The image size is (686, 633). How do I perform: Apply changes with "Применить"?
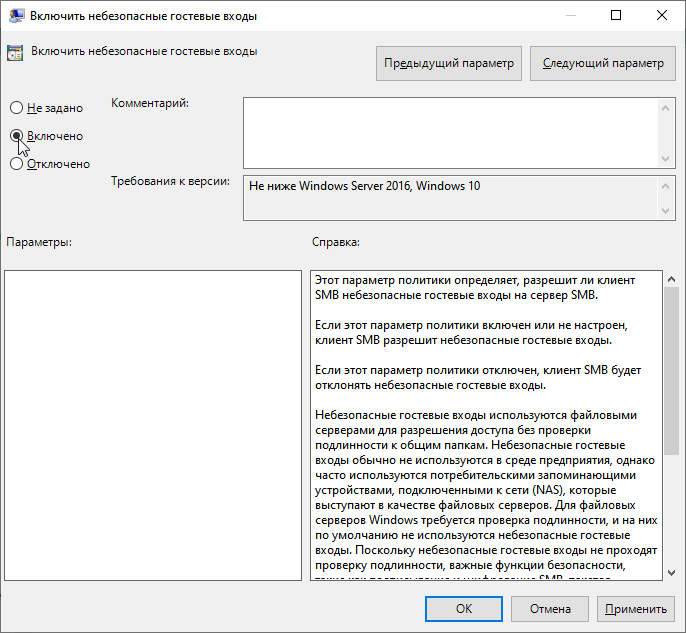(634, 608)
